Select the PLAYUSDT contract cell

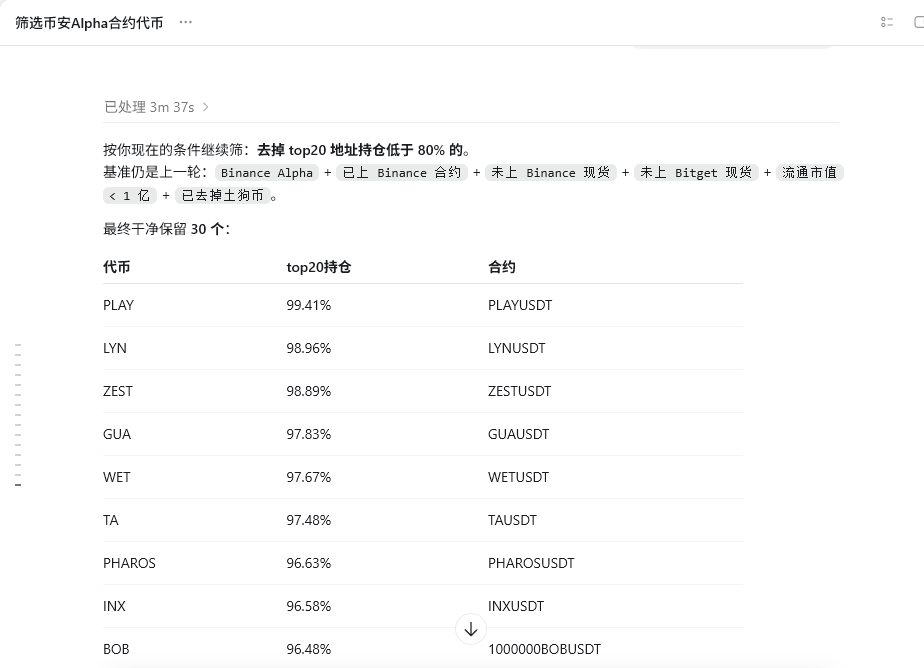(x=520, y=305)
